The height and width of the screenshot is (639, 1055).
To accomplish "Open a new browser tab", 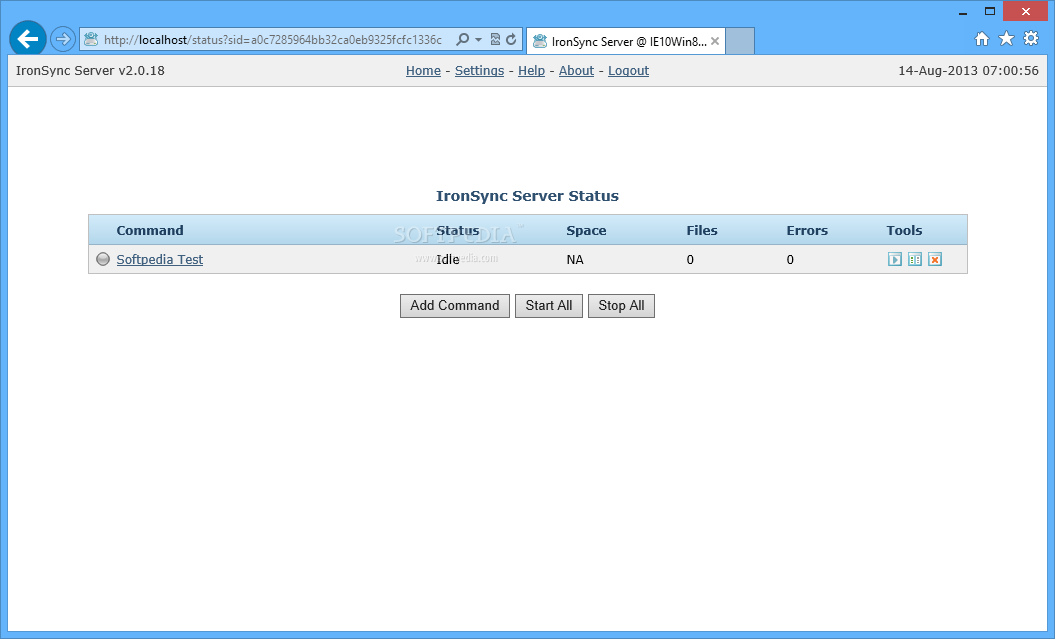I will tap(740, 41).
